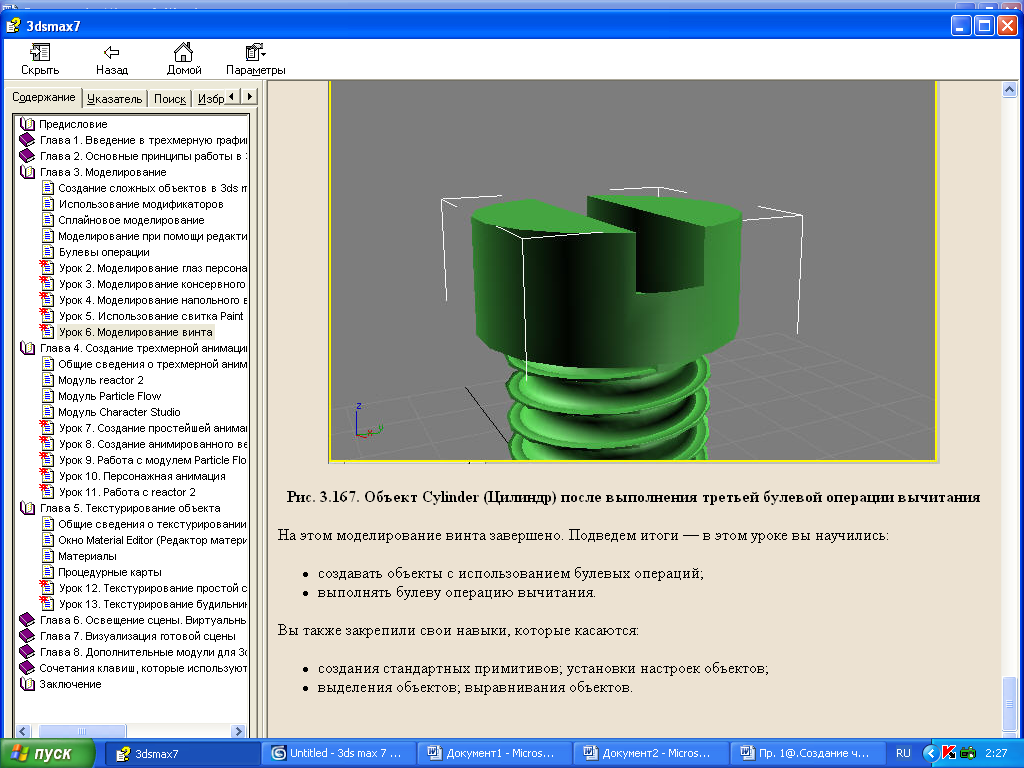
Task: Click the RU language indicator
Action: click(x=903, y=753)
